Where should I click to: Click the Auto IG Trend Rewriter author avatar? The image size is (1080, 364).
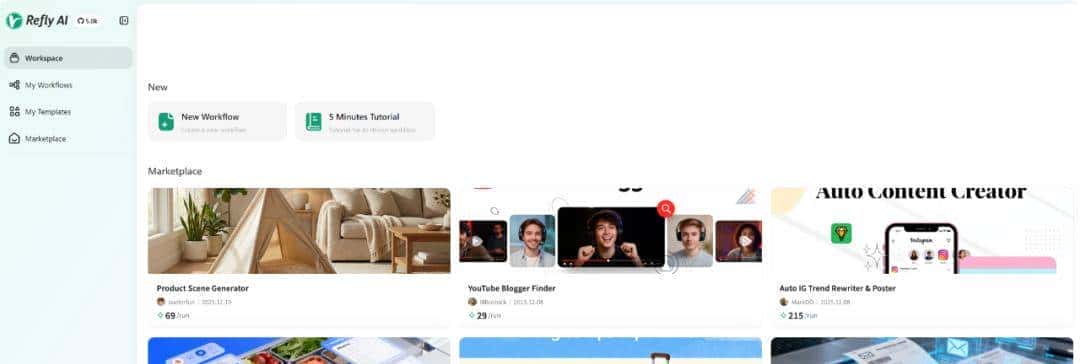point(783,301)
